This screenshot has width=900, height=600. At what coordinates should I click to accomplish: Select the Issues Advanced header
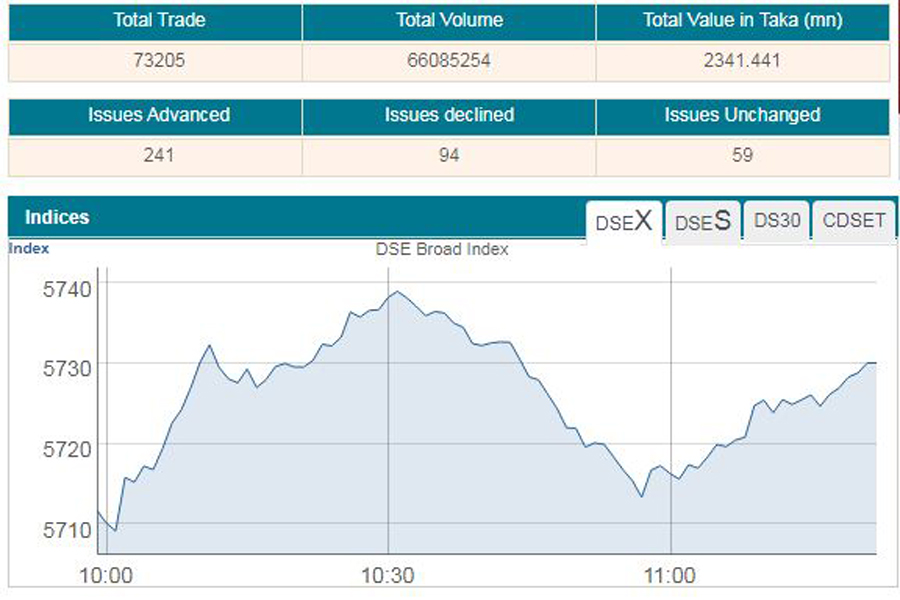[x=155, y=115]
